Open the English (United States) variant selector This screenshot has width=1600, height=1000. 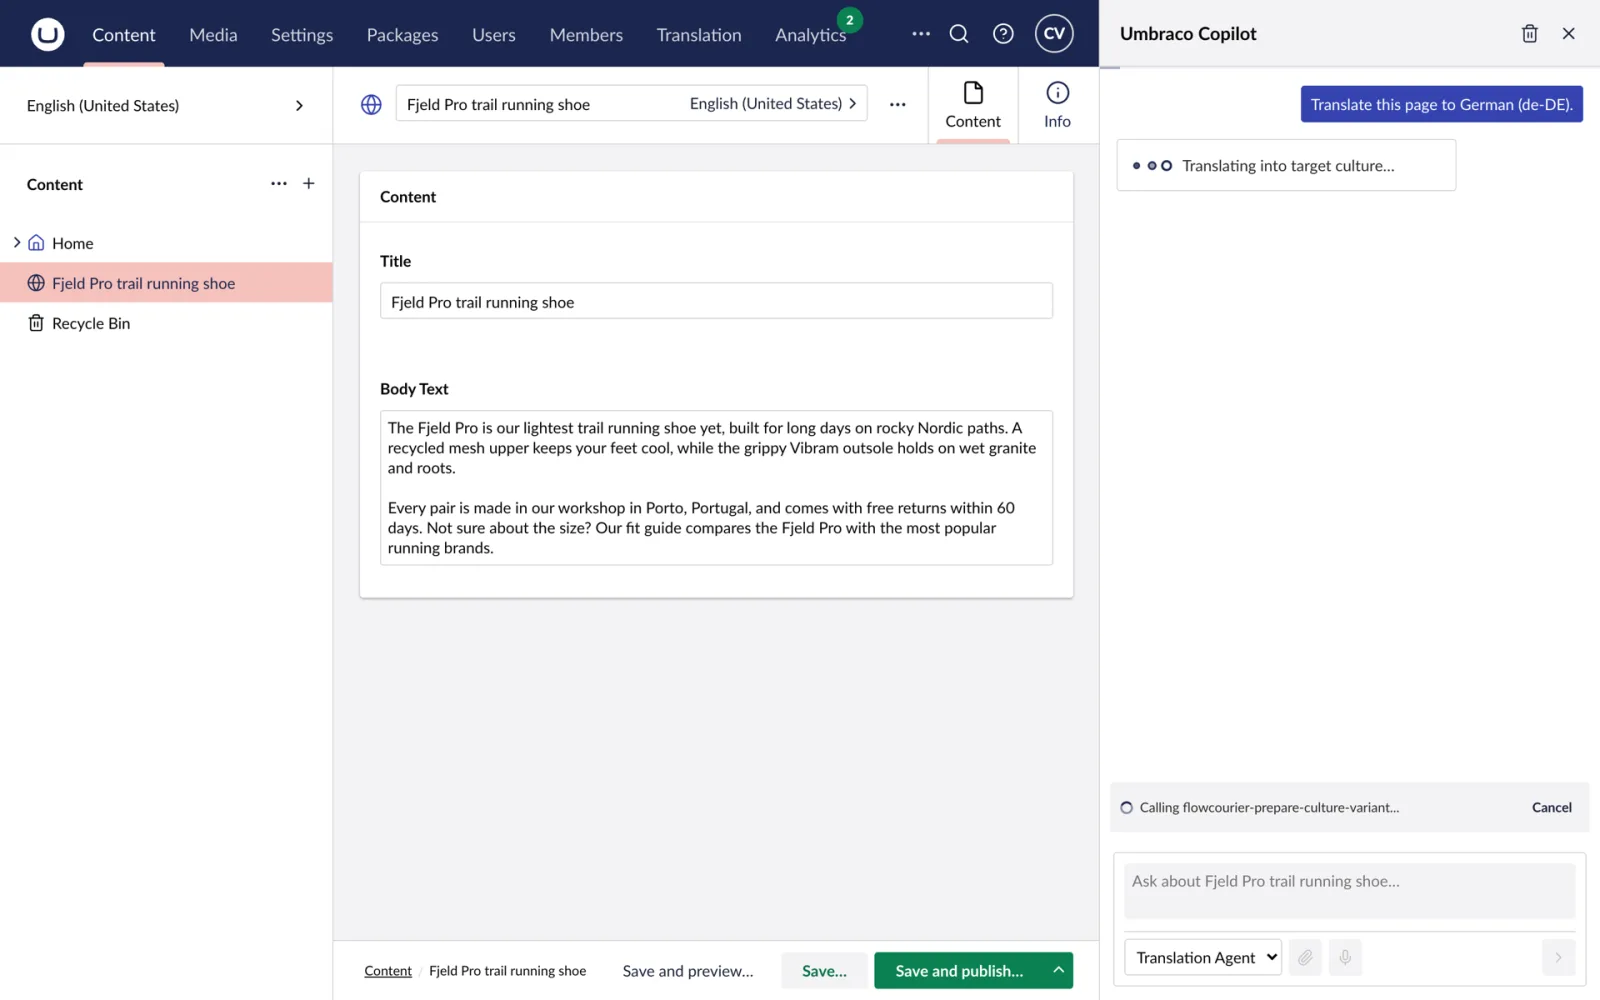773,104
